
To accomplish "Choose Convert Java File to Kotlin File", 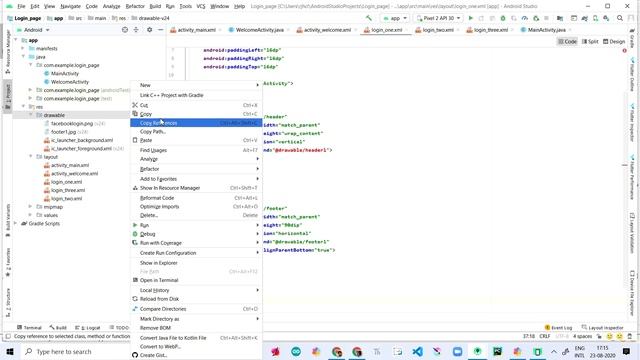I will click(x=196, y=338).
